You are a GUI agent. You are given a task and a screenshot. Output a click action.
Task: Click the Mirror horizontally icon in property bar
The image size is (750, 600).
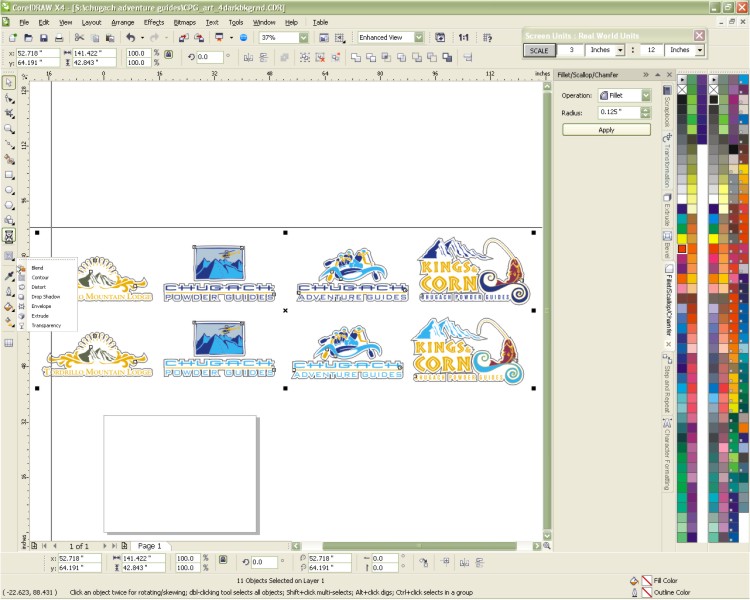248,58
